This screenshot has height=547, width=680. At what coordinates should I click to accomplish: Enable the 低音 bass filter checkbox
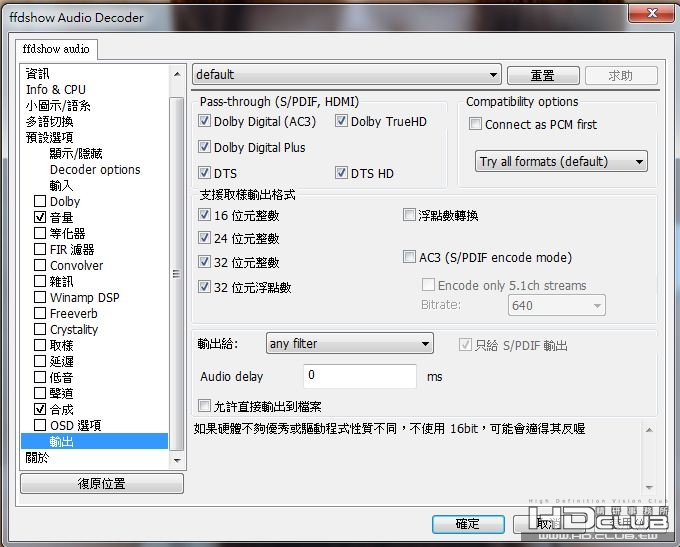[40, 377]
